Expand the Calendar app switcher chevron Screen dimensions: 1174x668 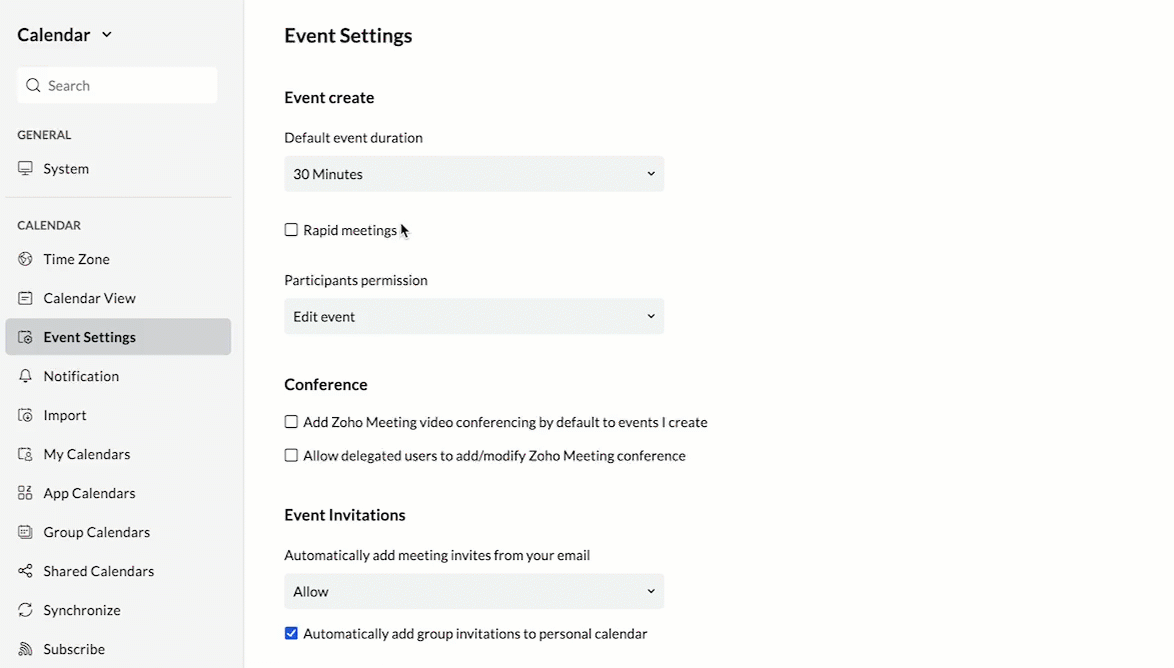click(x=107, y=35)
